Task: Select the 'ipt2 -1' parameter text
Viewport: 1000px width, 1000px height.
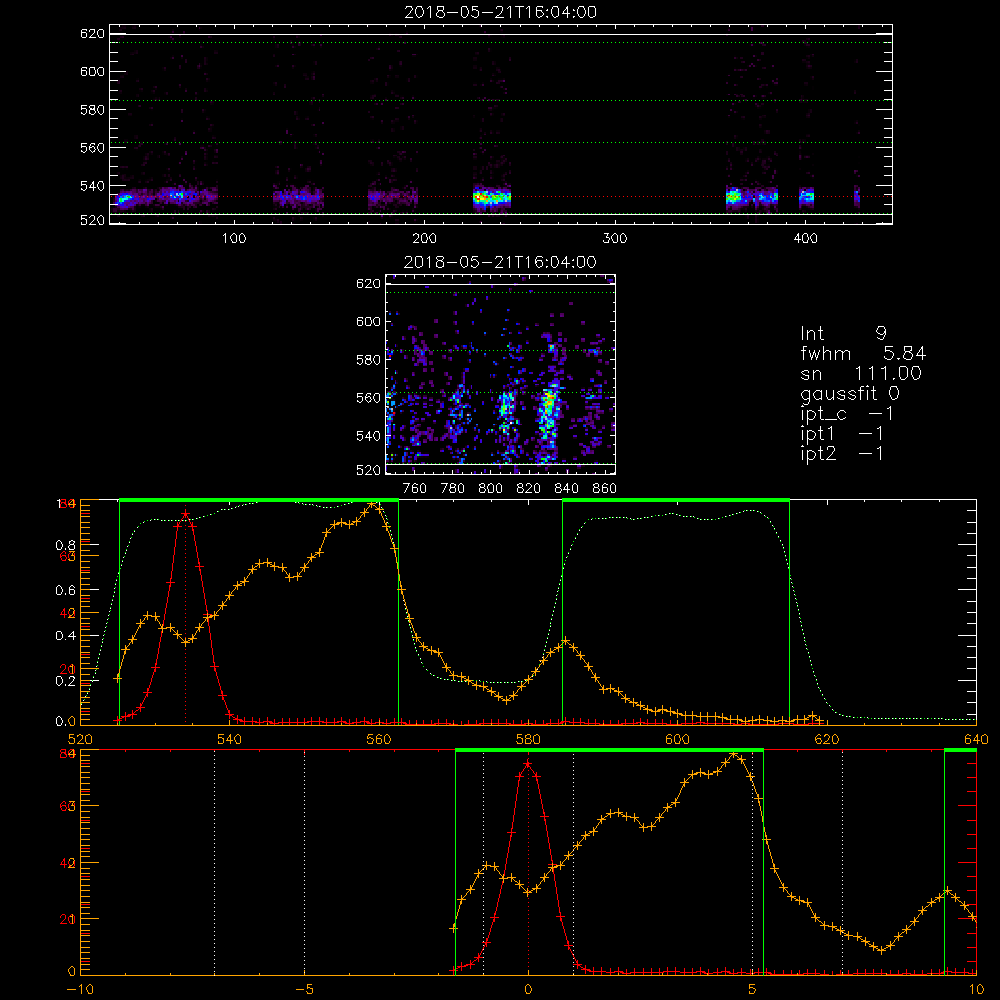Action: click(842, 453)
